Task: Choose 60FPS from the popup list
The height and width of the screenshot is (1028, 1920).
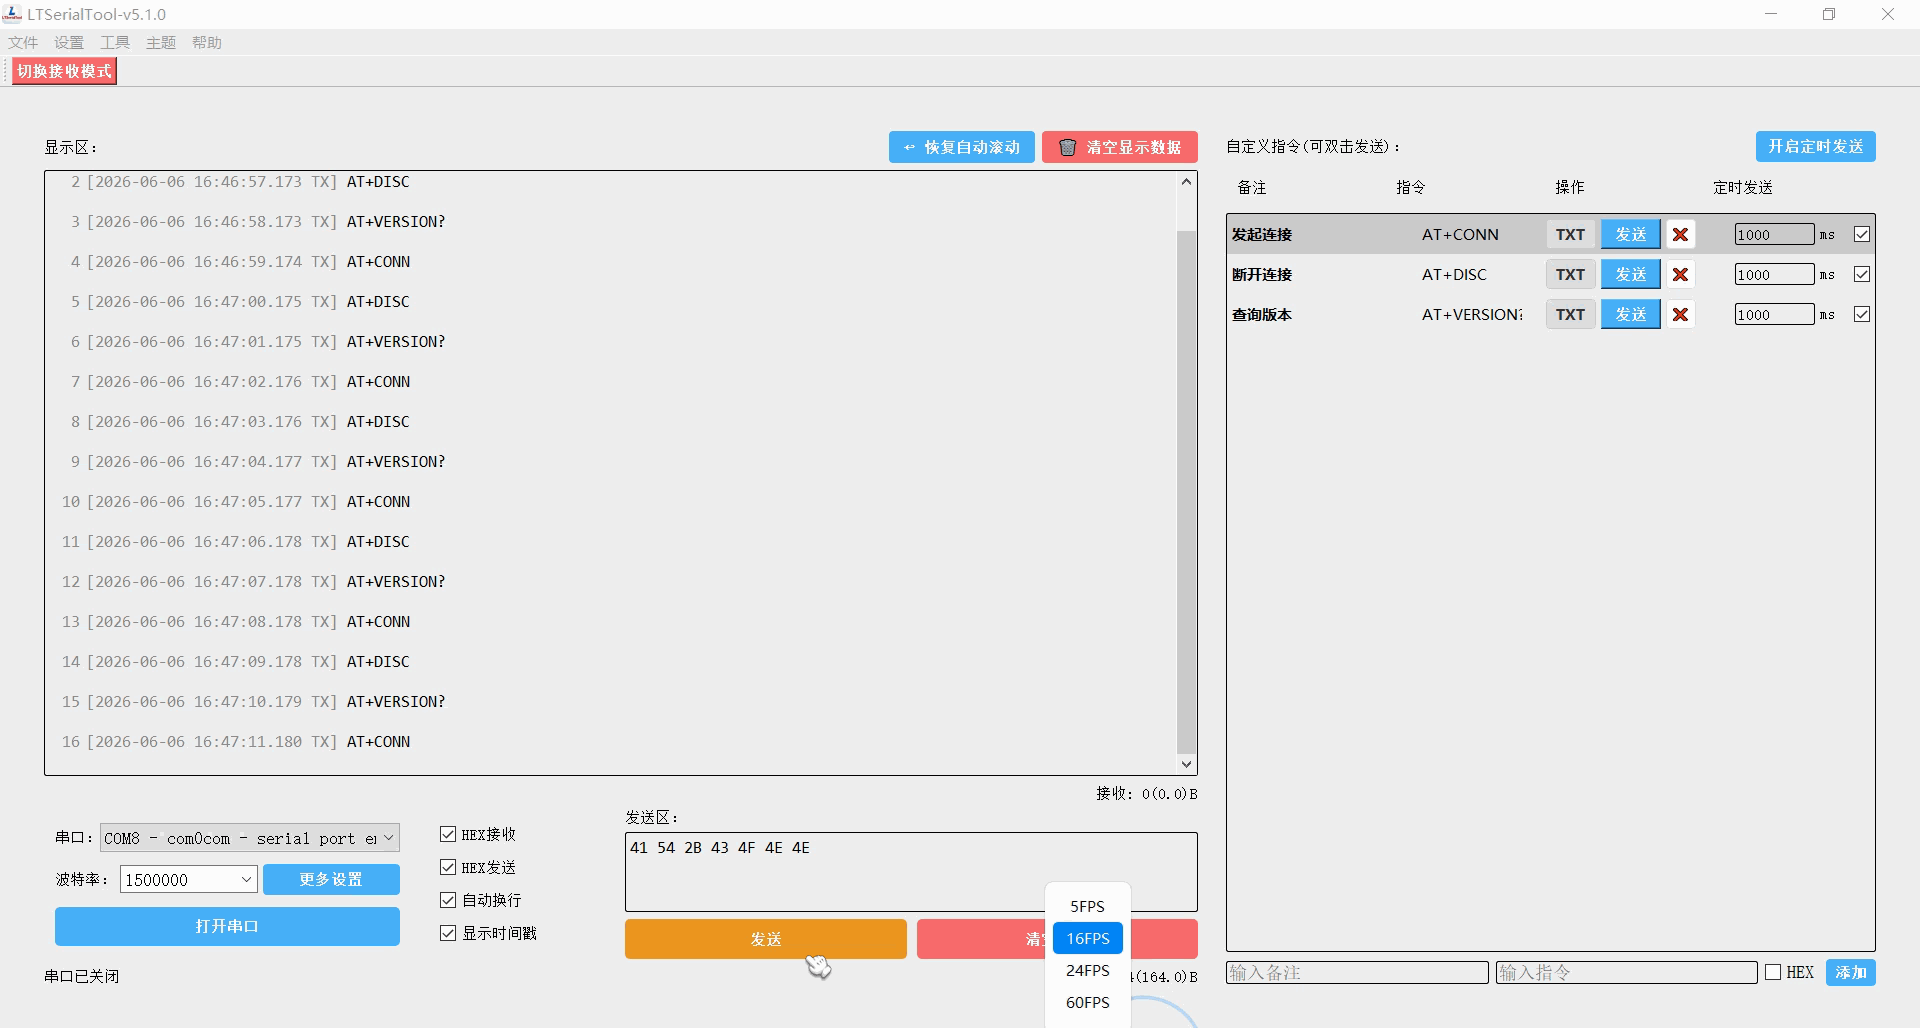Action: 1087,1002
